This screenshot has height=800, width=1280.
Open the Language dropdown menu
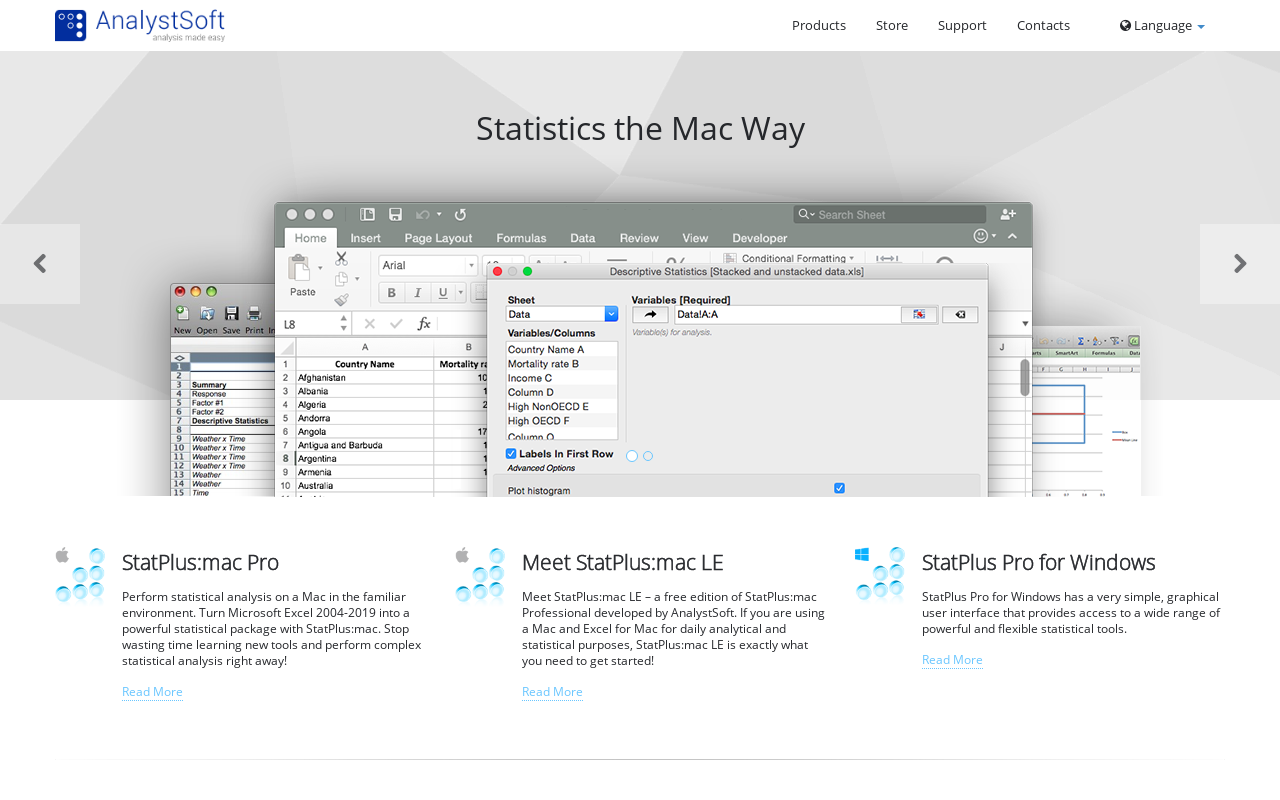(x=1162, y=25)
